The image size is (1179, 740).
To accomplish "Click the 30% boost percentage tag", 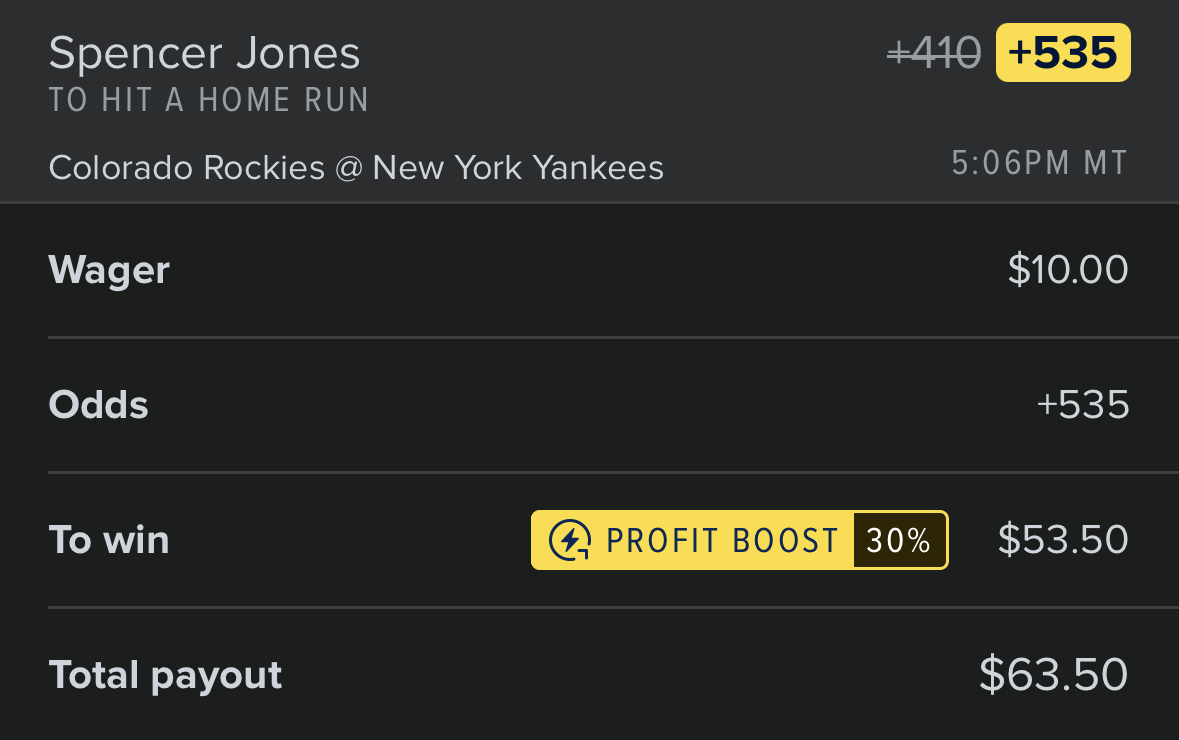I will point(899,540).
